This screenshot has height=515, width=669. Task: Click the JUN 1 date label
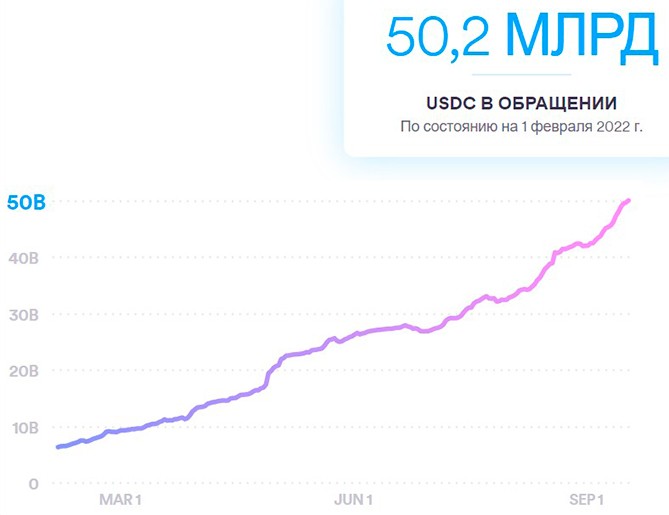pos(352,500)
